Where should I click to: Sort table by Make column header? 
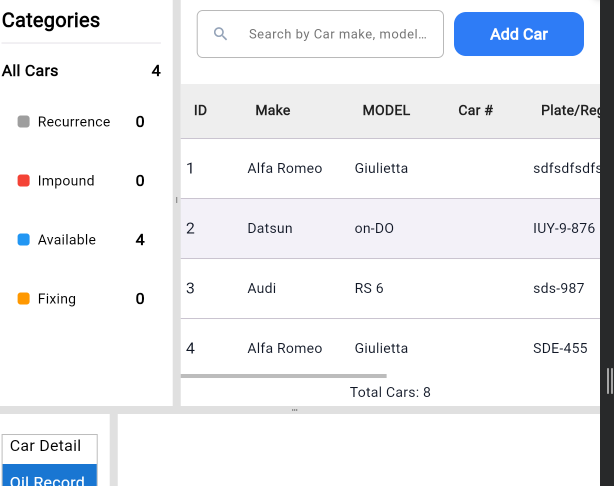[272, 110]
